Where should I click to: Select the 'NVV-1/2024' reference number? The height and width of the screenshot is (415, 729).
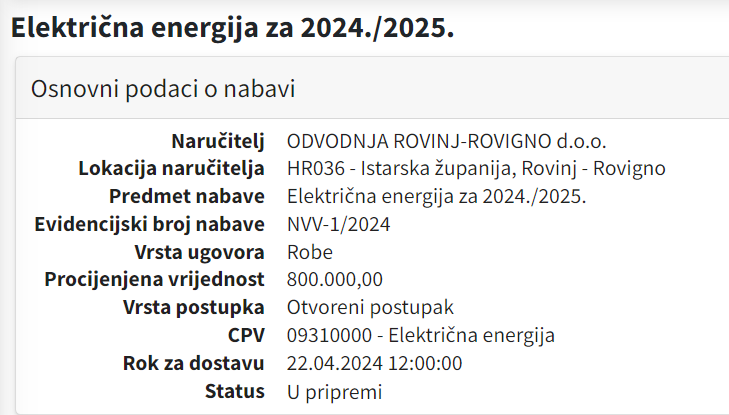(338, 224)
